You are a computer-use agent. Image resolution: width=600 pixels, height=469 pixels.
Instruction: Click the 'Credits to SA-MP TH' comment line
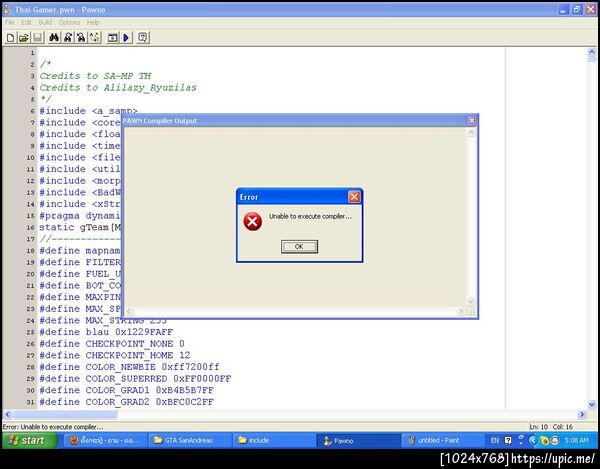tap(95, 76)
